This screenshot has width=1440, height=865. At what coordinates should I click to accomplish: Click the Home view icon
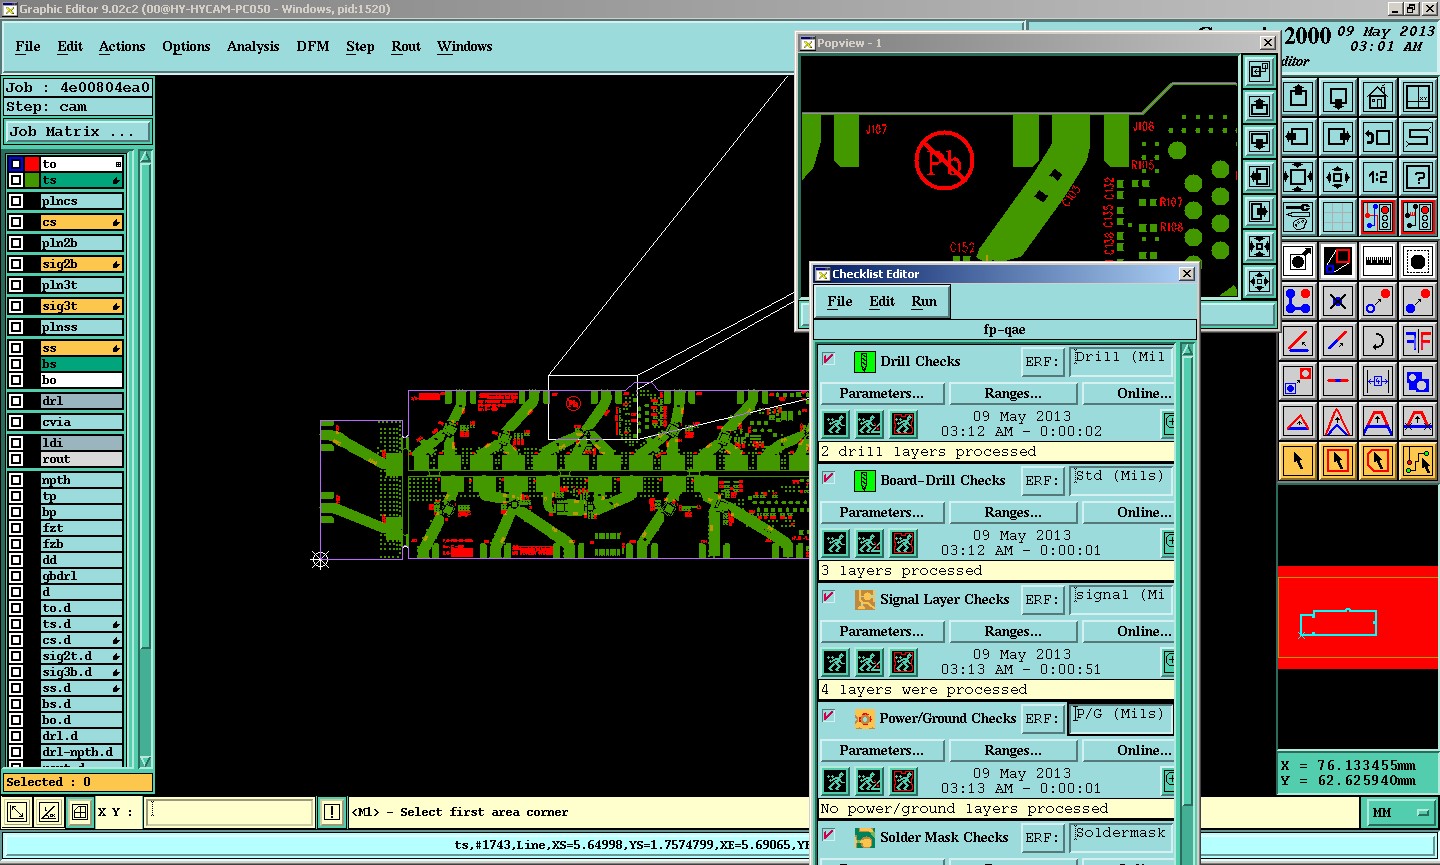point(1378,97)
